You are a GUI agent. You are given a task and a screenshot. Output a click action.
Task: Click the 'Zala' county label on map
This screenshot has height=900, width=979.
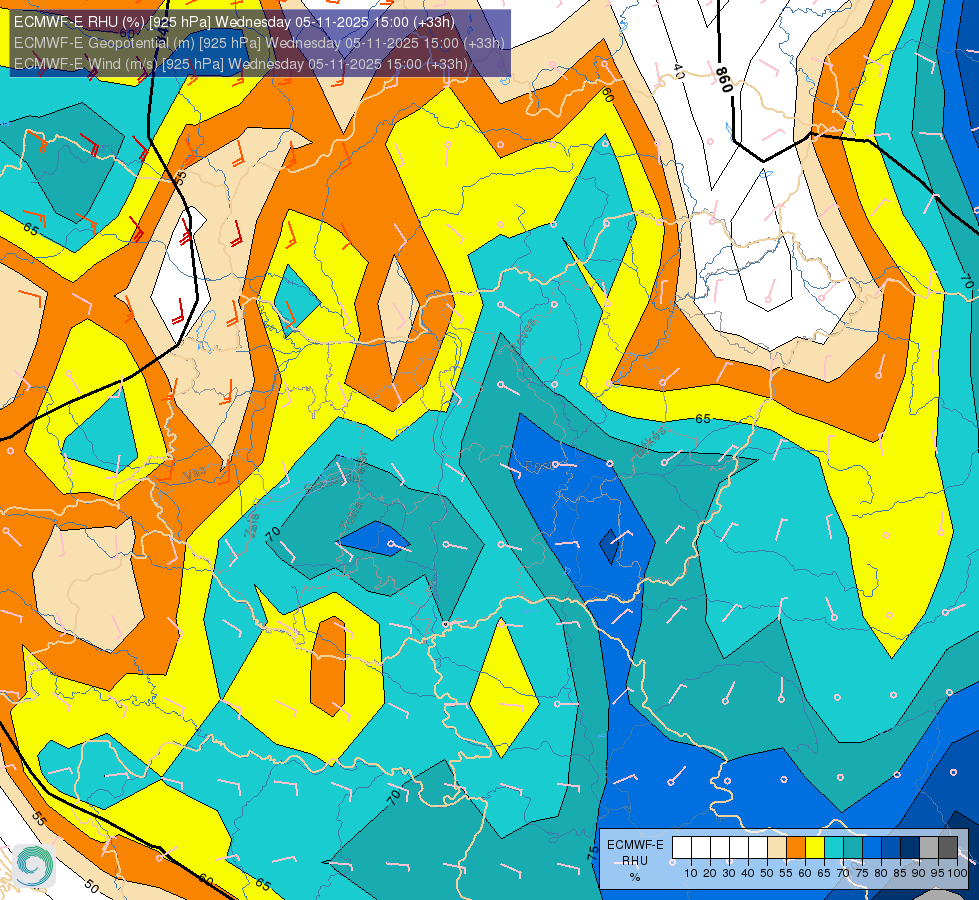tap(252, 528)
